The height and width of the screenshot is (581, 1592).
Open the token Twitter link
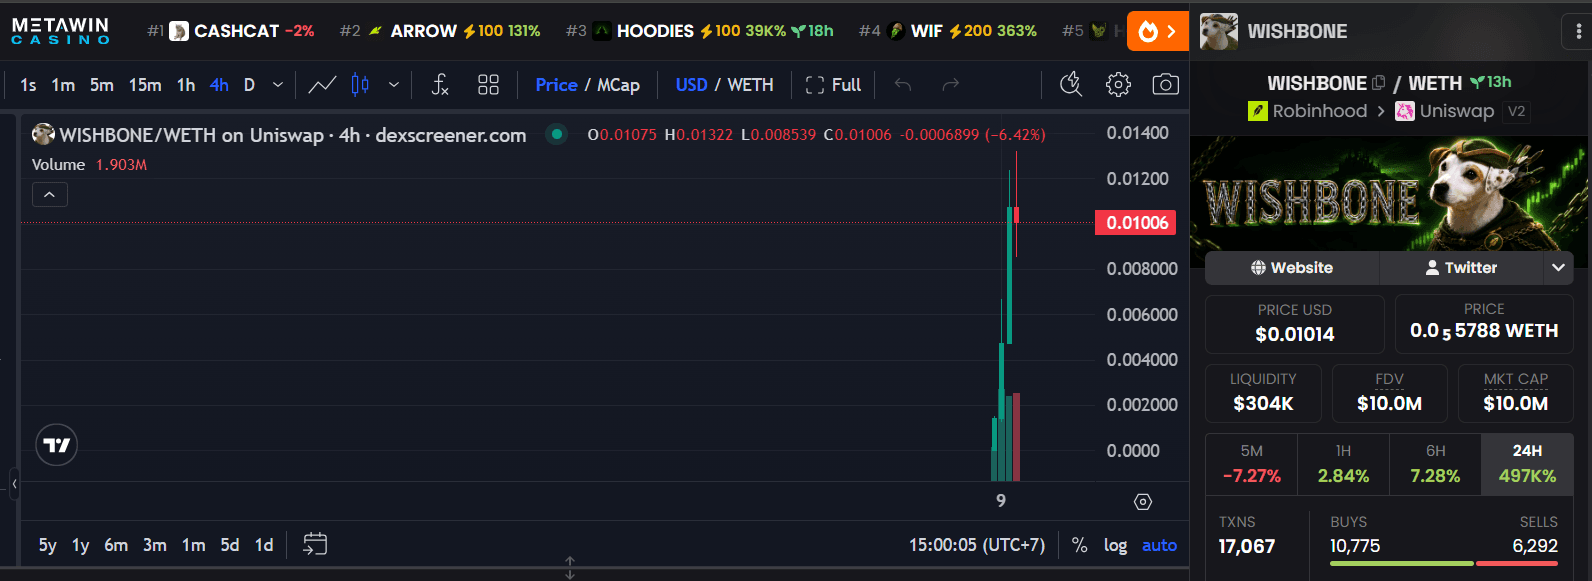1461,268
